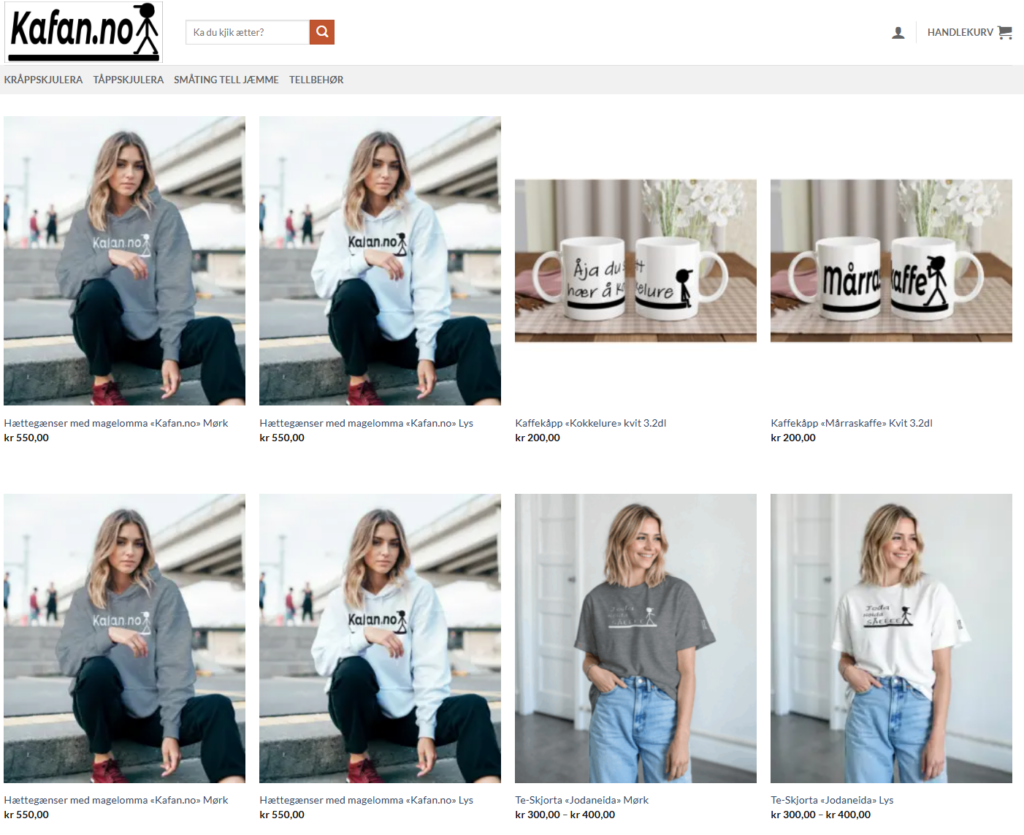Open the Mårraskaffe mug product image
Screen dimensions: 1024x835
(891, 261)
